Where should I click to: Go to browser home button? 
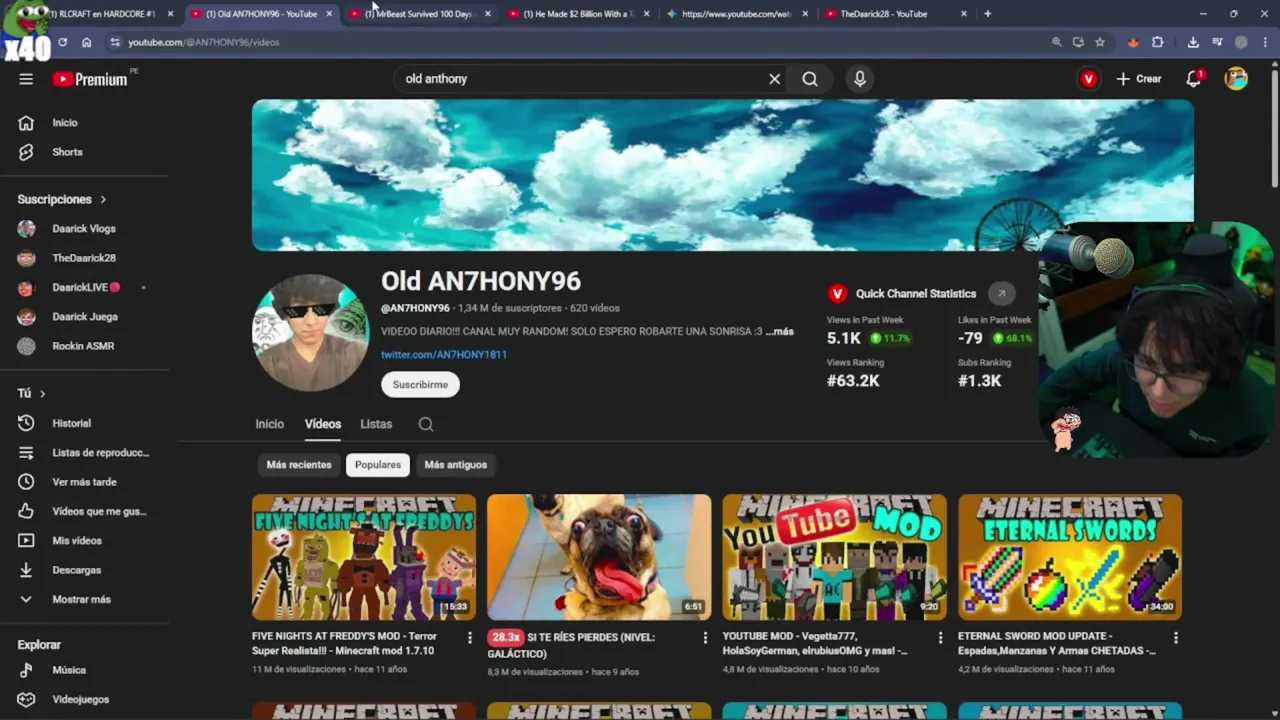87,42
